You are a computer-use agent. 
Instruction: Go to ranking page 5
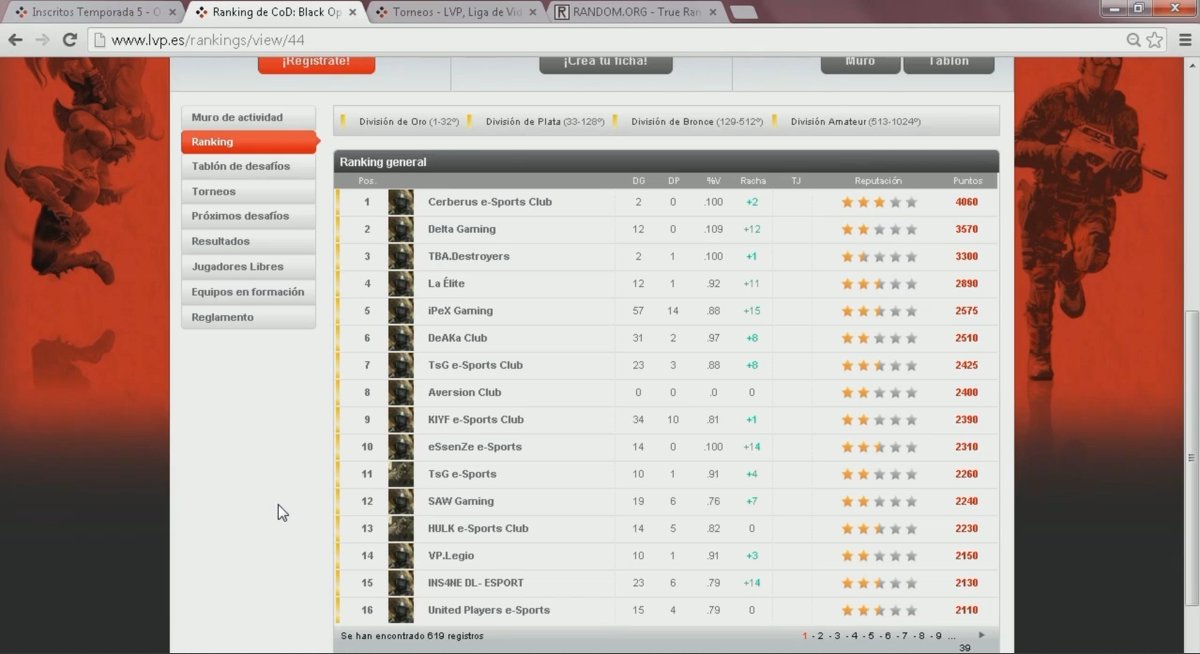pos(871,636)
